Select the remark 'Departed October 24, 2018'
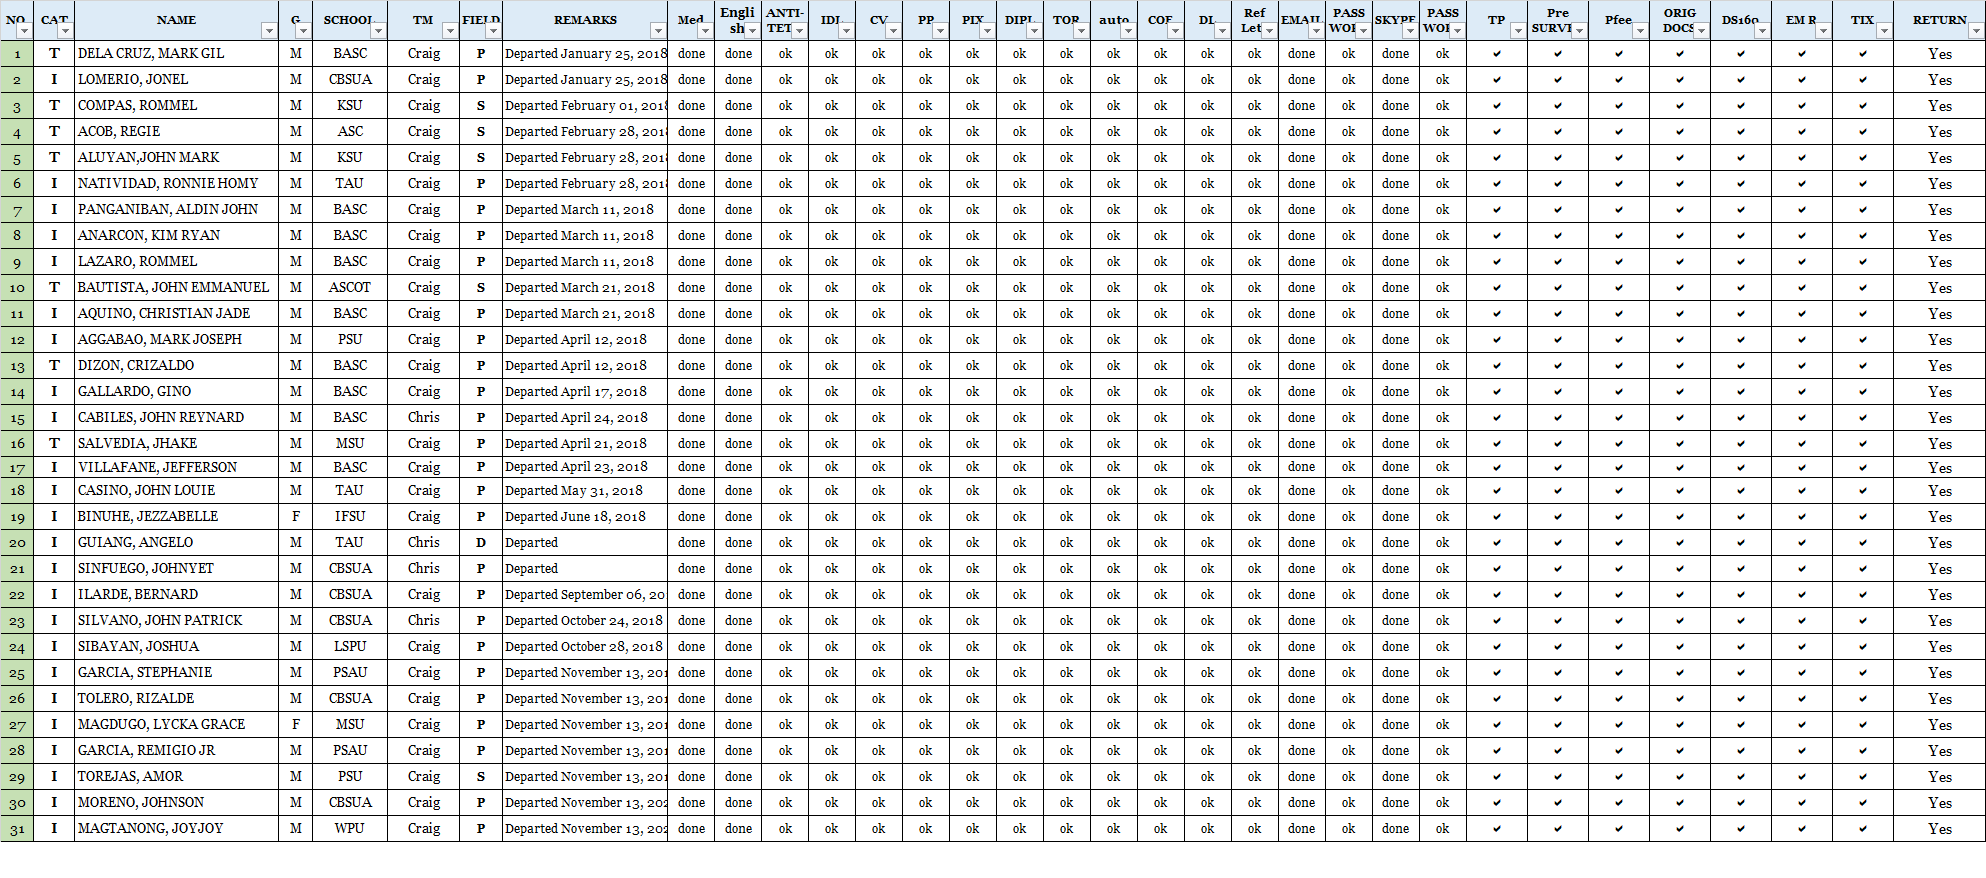This screenshot has height=878, width=1986. pos(585,621)
